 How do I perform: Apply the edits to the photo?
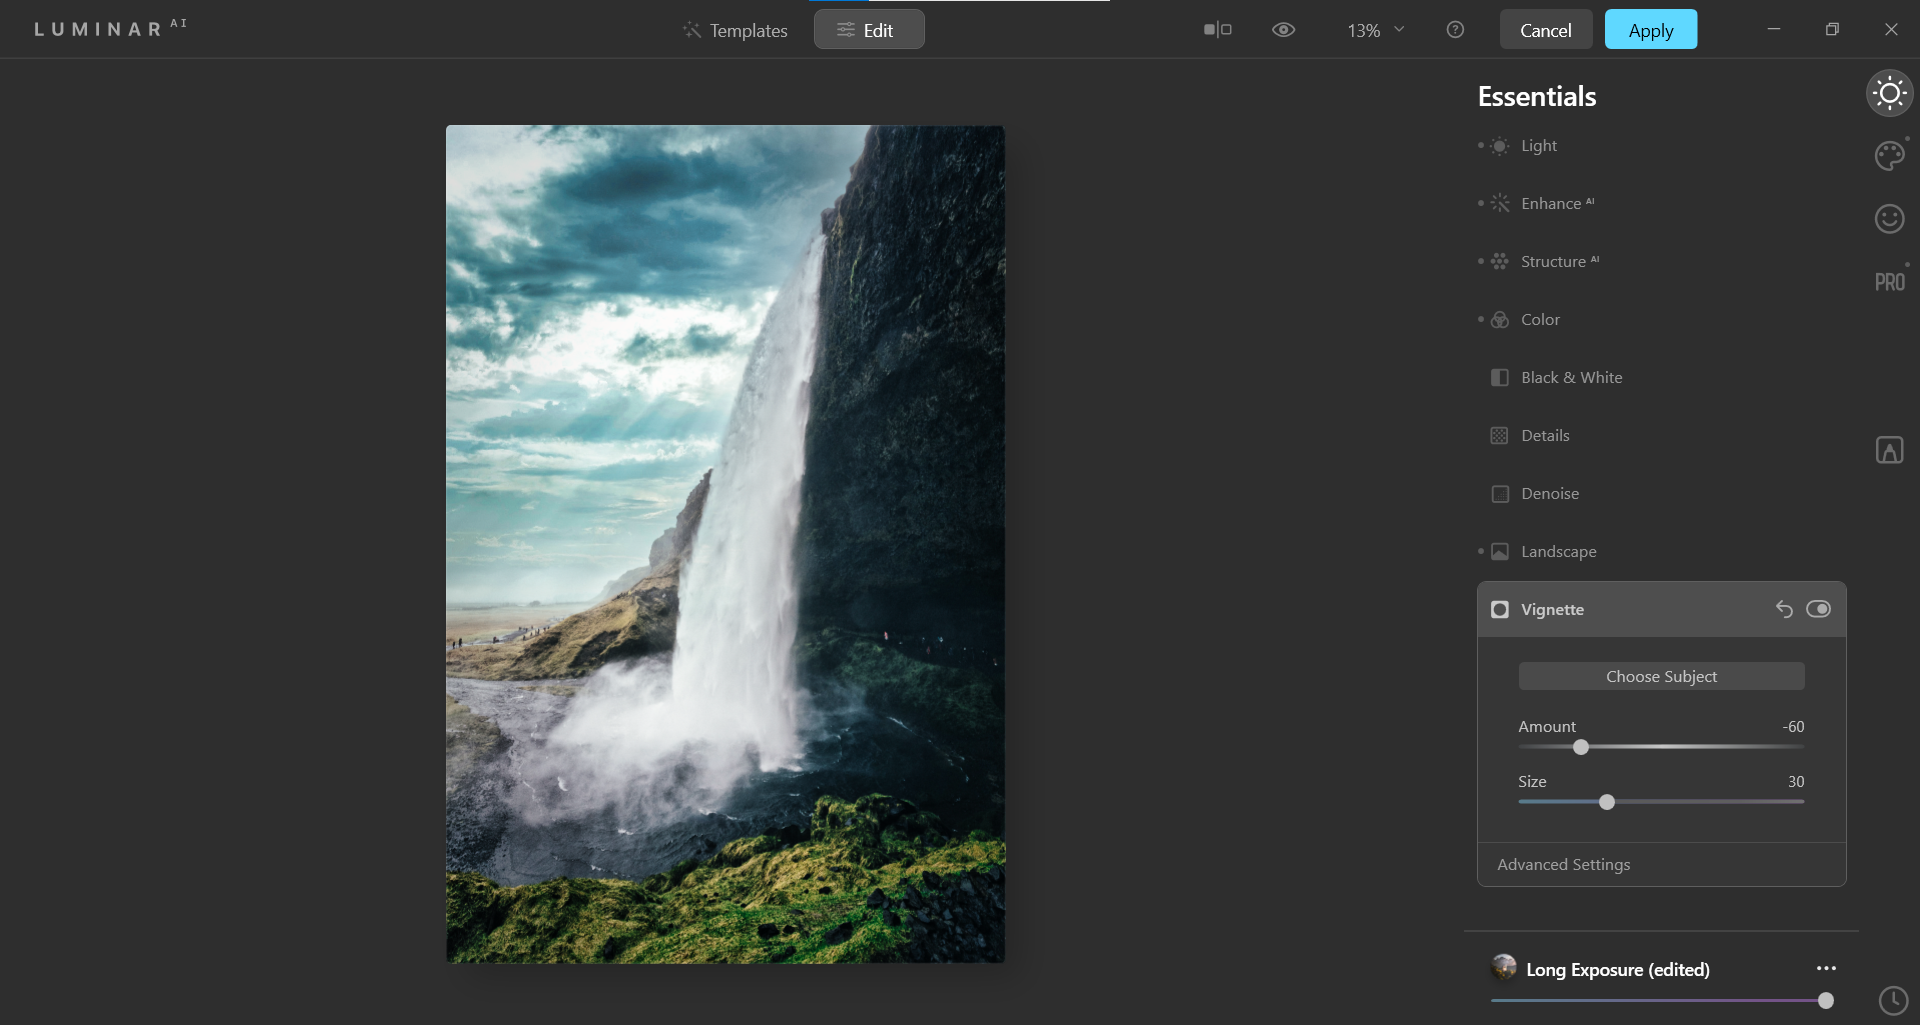(x=1650, y=30)
